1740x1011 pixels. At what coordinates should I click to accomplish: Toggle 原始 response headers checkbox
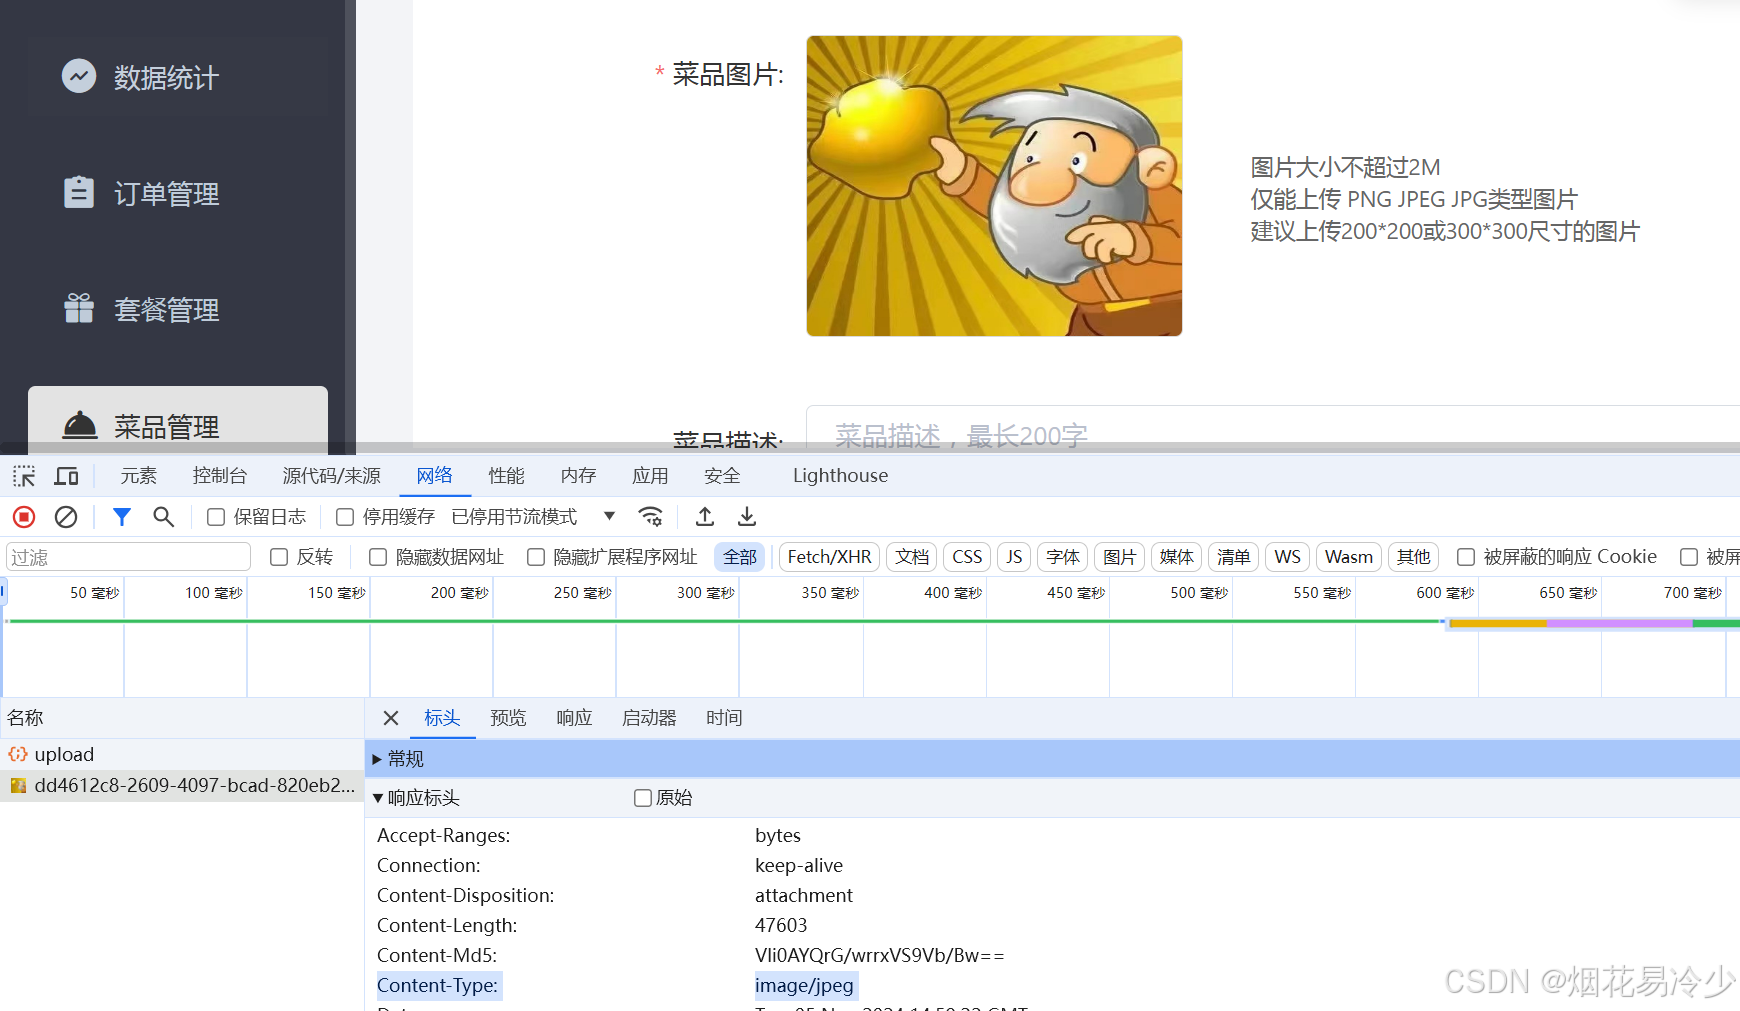[x=643, y=798]
